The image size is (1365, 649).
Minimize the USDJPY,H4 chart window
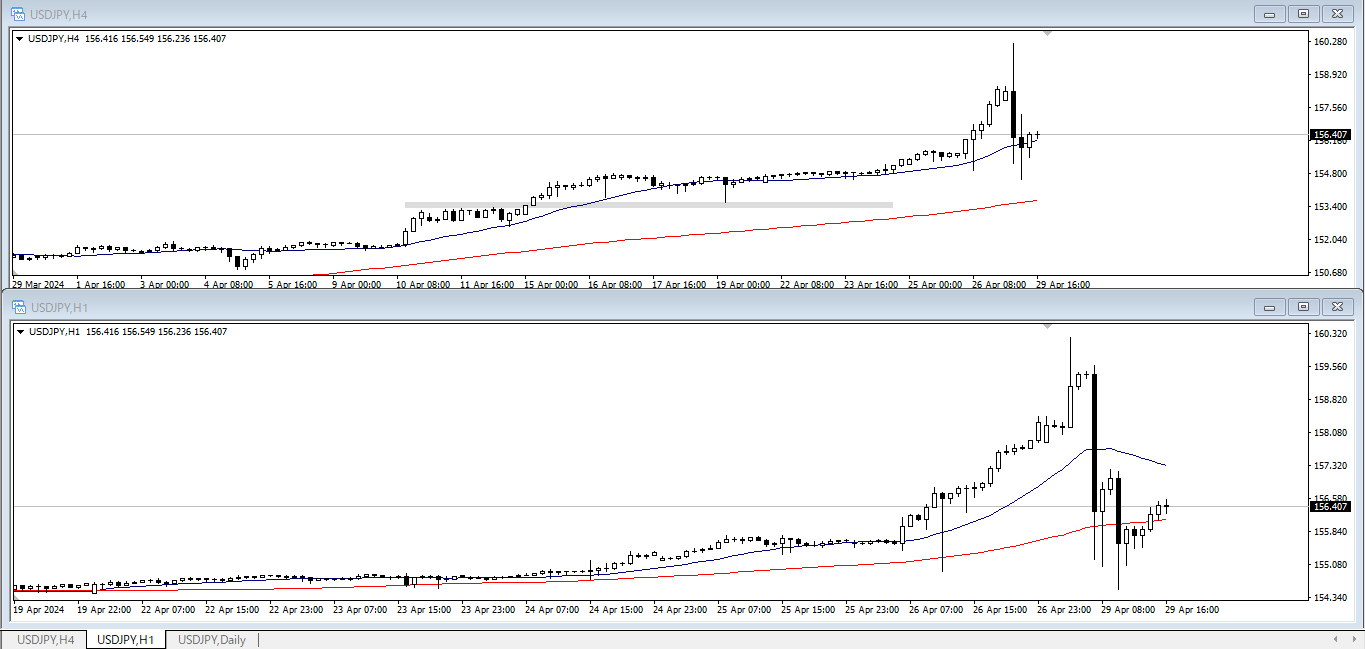point(1272,14)
